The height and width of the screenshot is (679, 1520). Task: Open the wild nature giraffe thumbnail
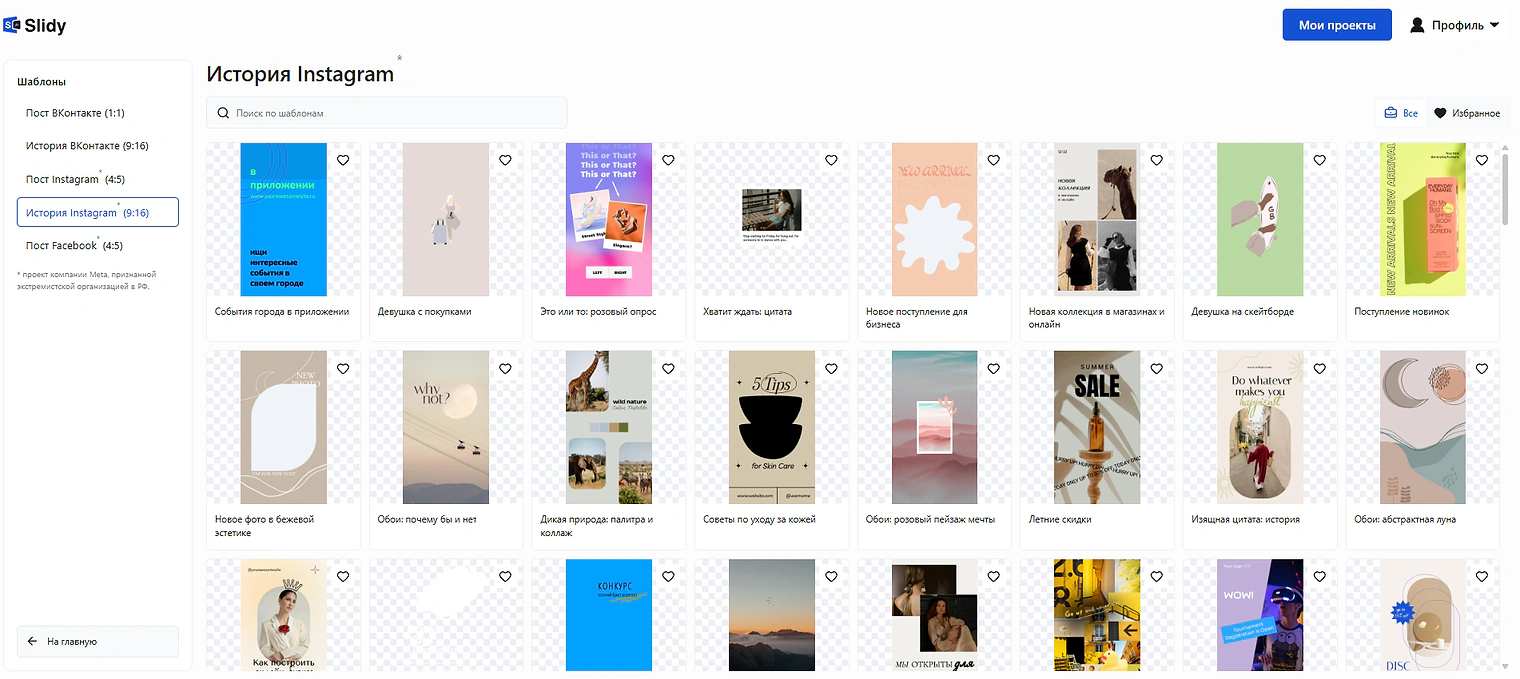point(609,427)
